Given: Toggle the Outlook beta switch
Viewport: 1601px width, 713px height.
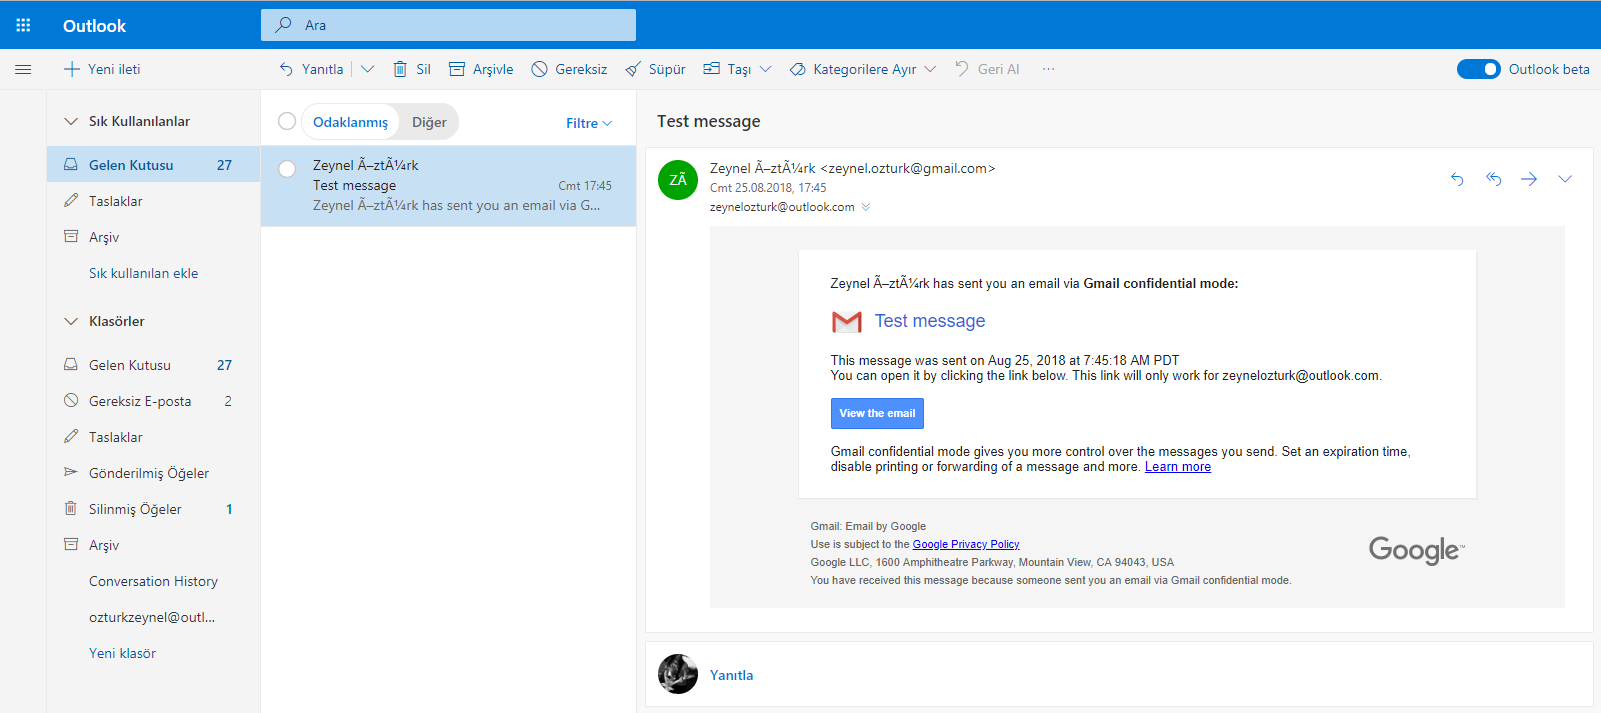Looking at the screenshot, I should coord(1478,69).
